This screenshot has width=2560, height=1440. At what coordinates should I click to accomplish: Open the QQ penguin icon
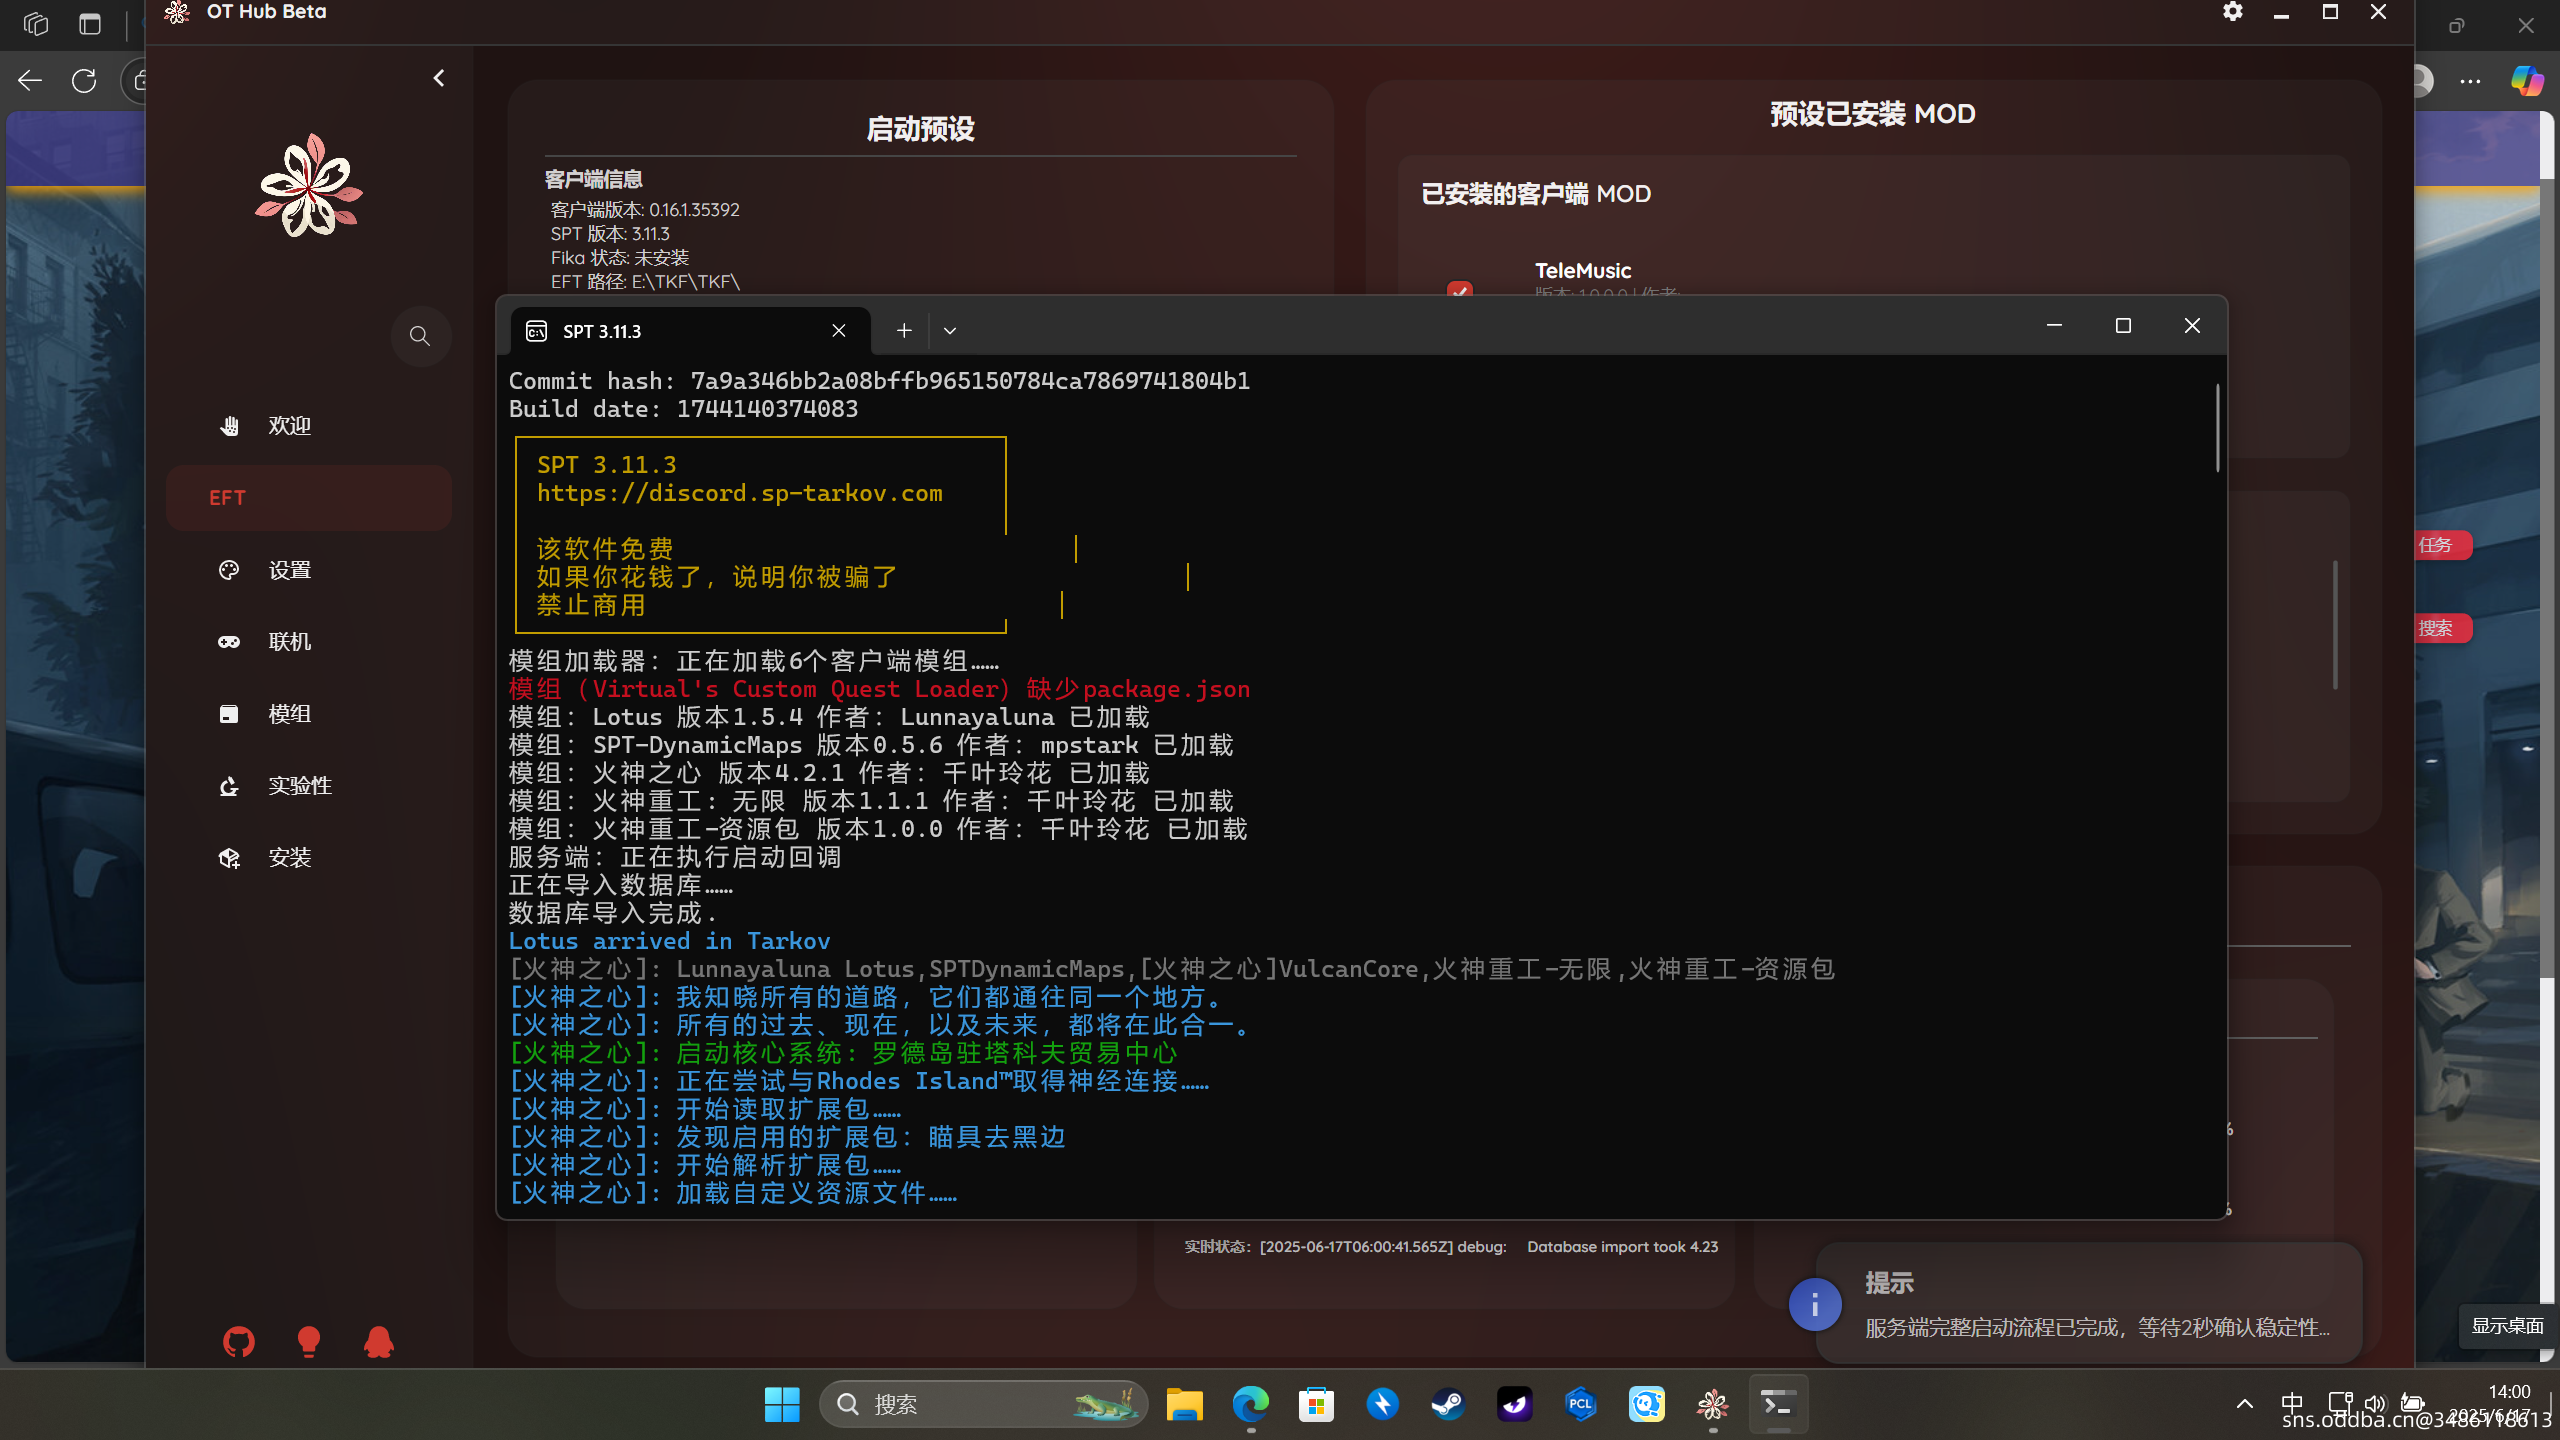pyautogui.click(x=379, y=1342)
